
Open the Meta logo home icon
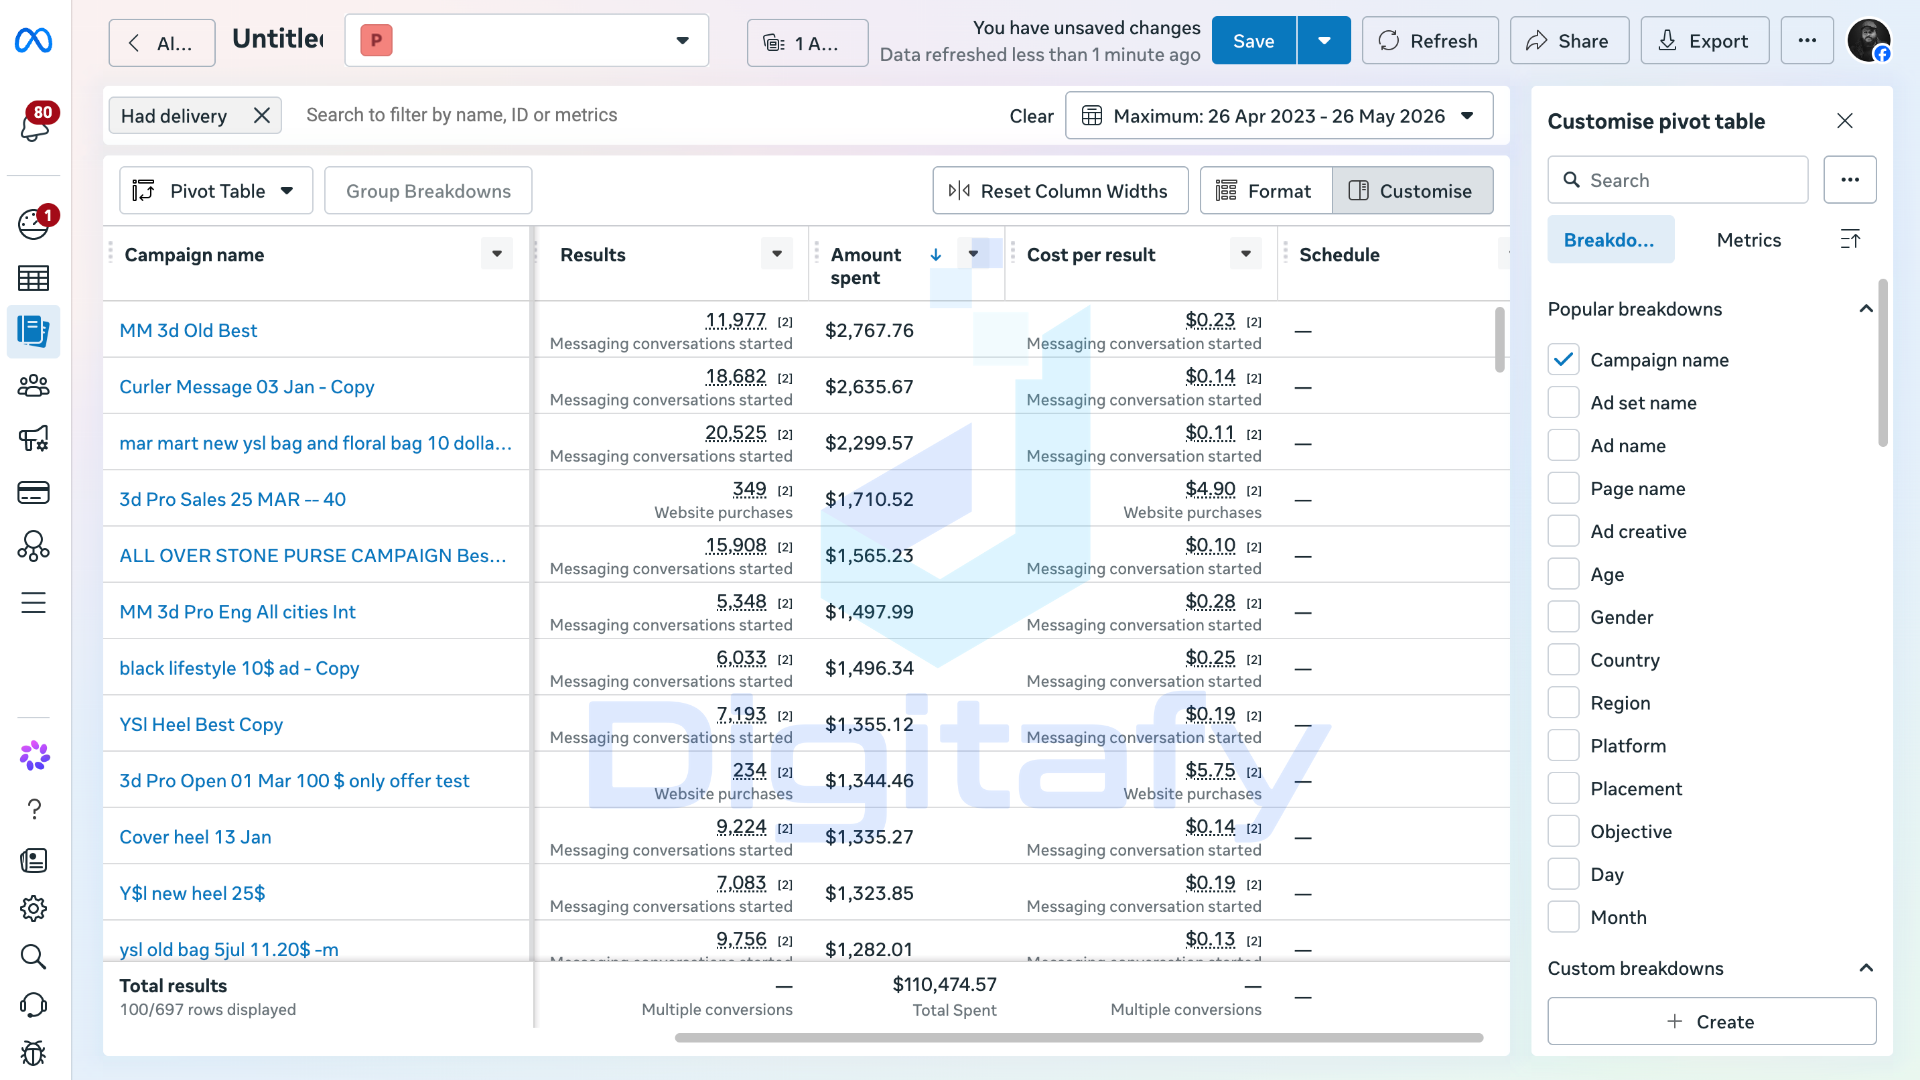34,40
